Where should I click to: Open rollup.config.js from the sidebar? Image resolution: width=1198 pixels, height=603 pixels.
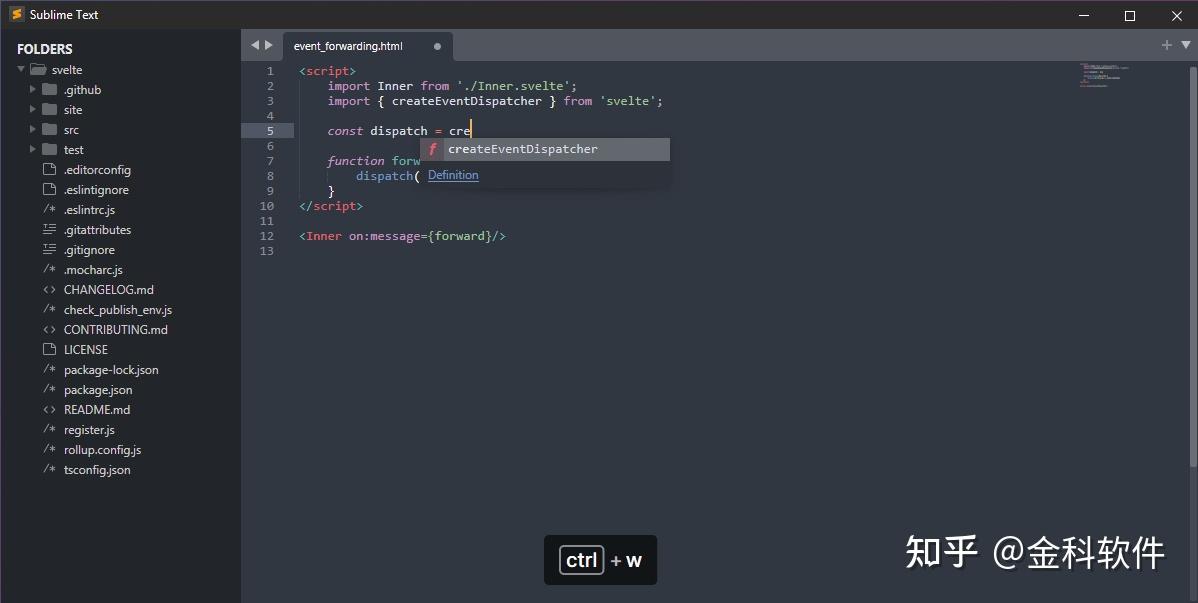[102, 449]
